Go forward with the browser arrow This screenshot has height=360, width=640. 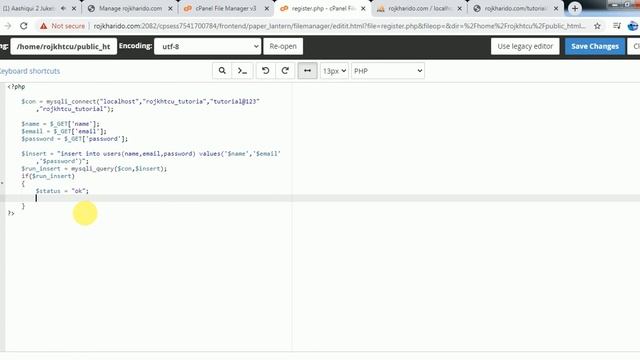(x=7, y=26)
